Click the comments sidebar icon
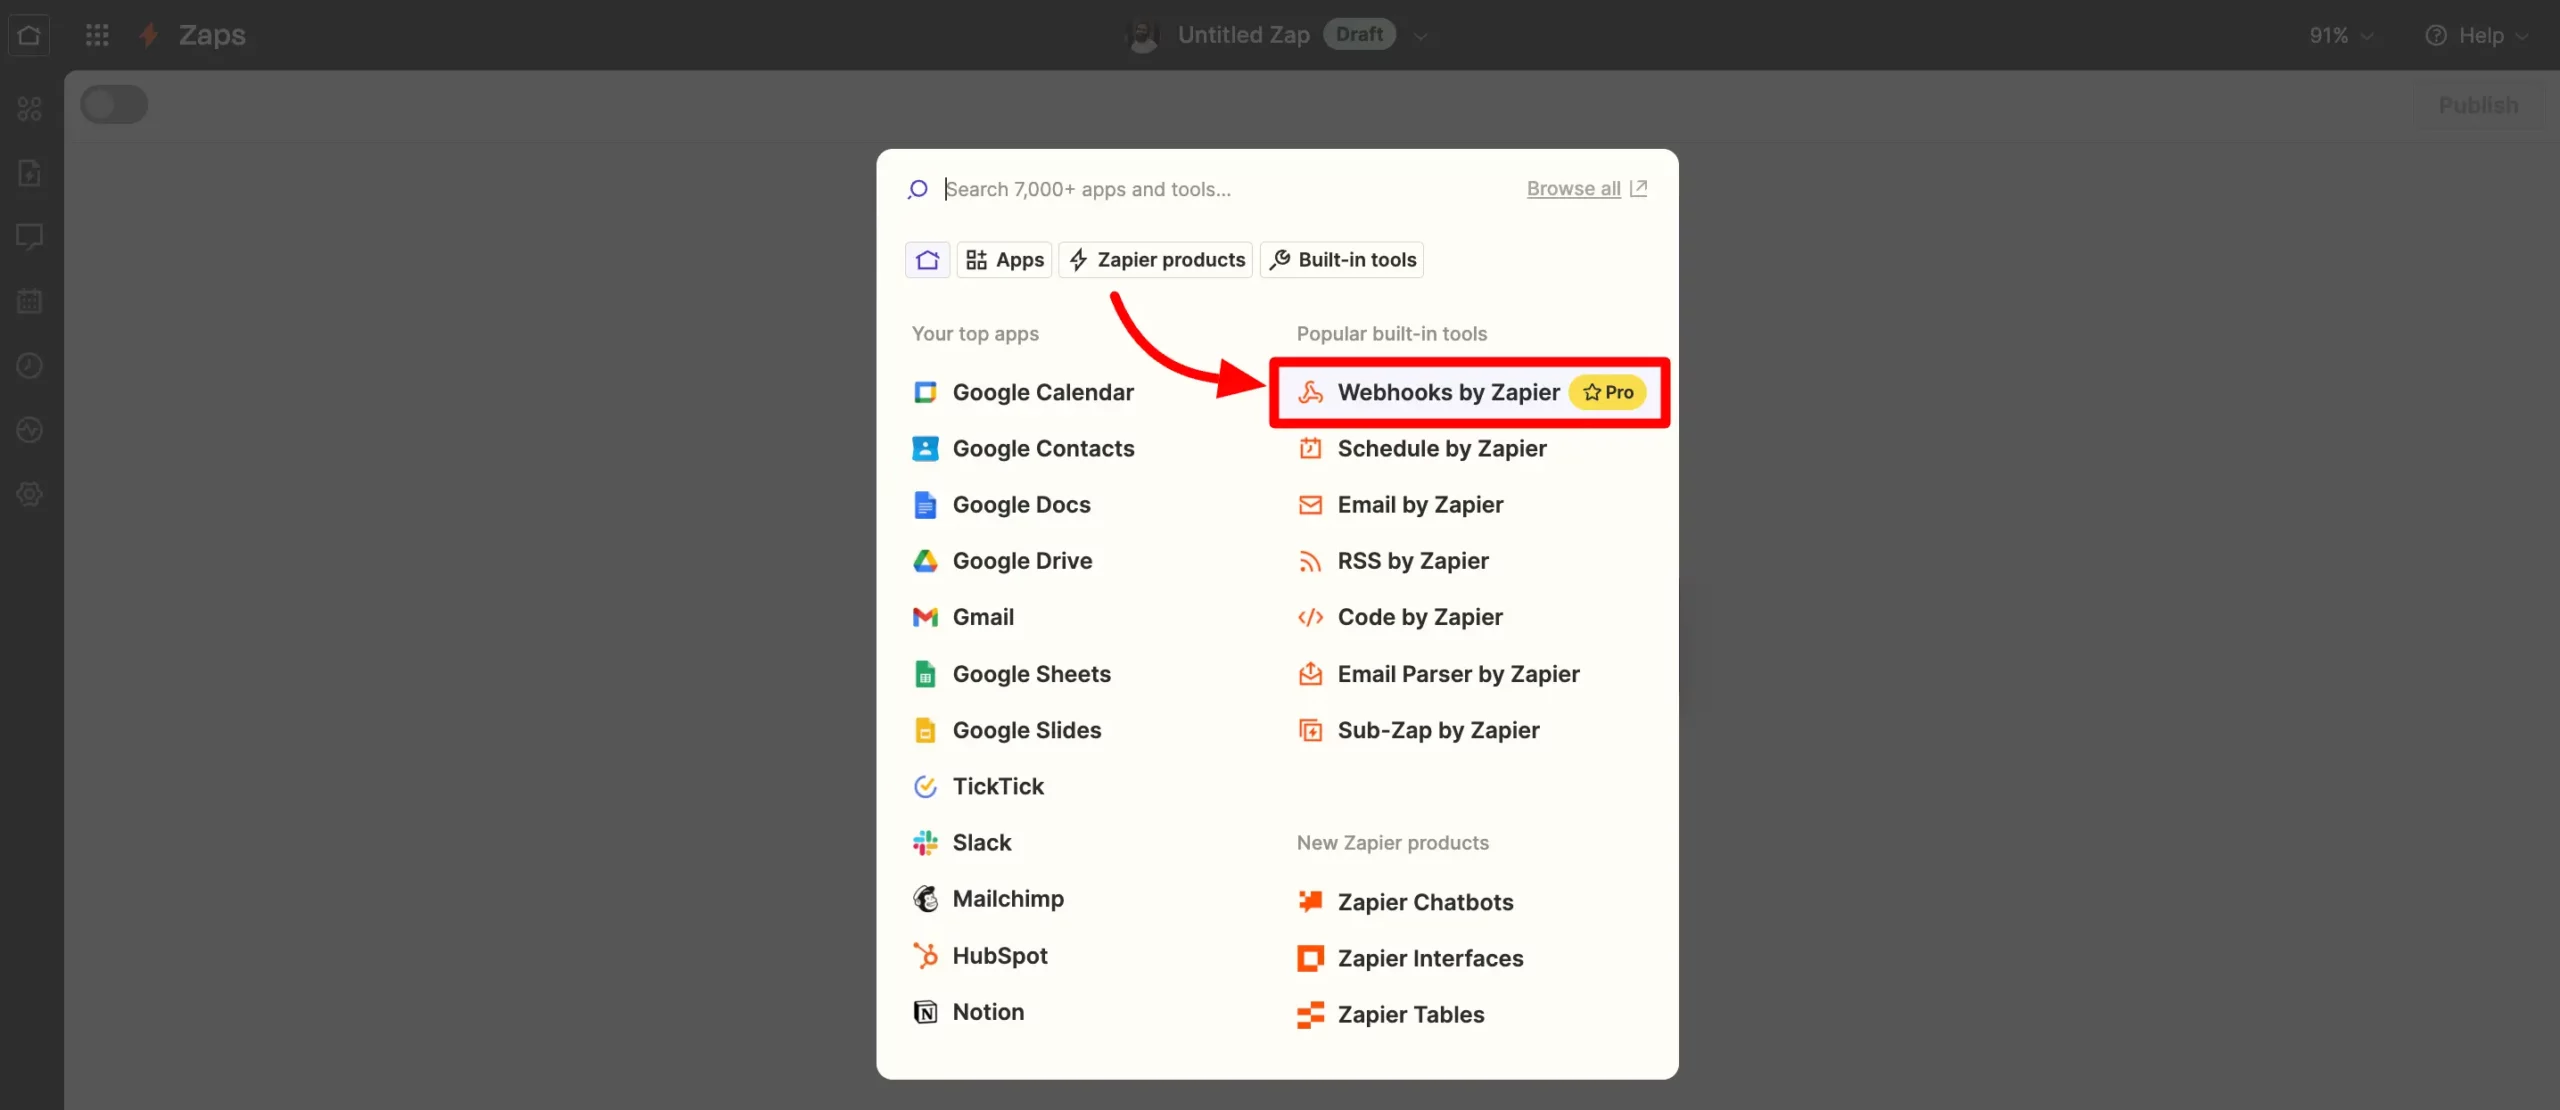This screenshot has width=2560, height=1110. pyautogui.click(x=29, y=237)
